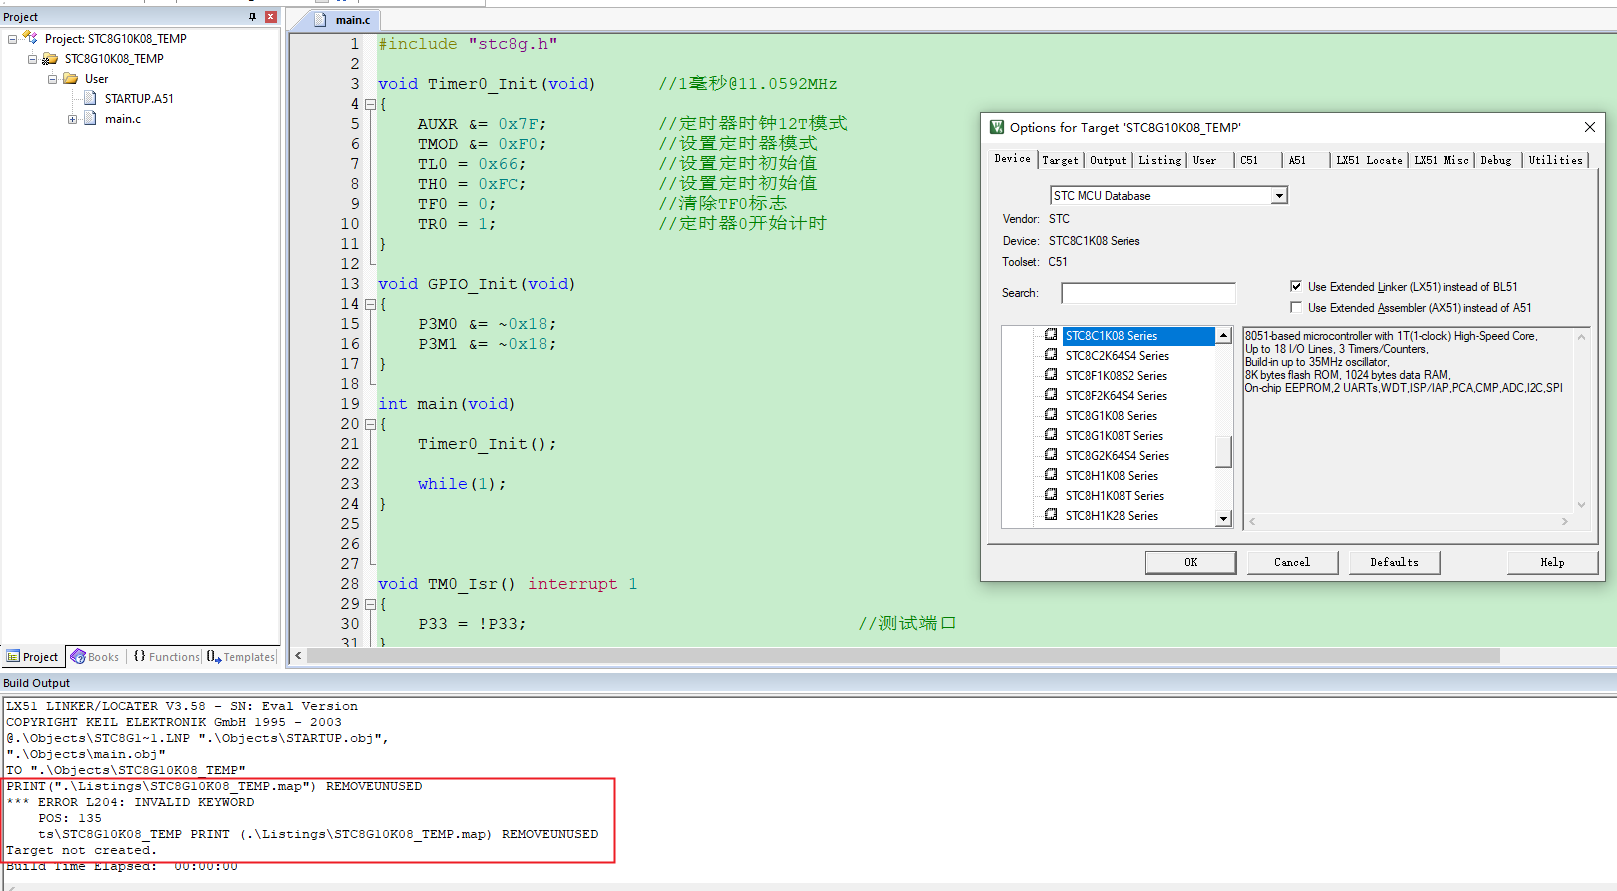Pin the Project panel
1617x891 pixels.
click(x=252, y=17)
